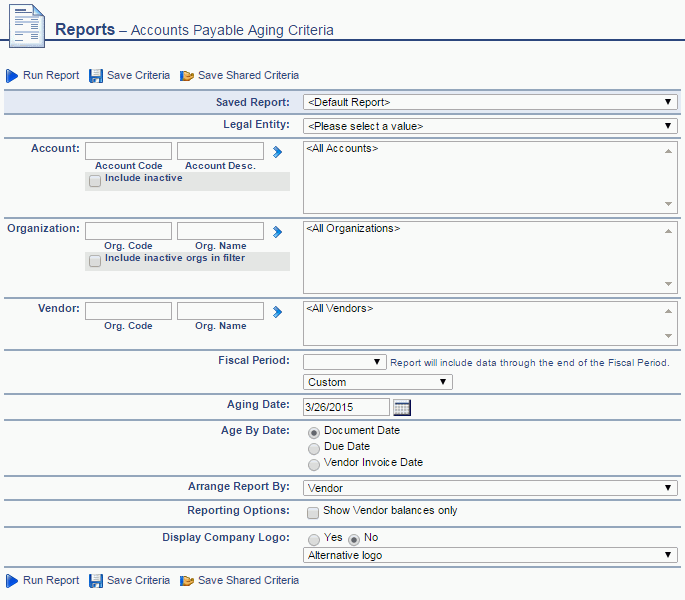Expand the Legal Entity dropdown
The height and width of the screenshot is (600, 685).
[490, 126]
